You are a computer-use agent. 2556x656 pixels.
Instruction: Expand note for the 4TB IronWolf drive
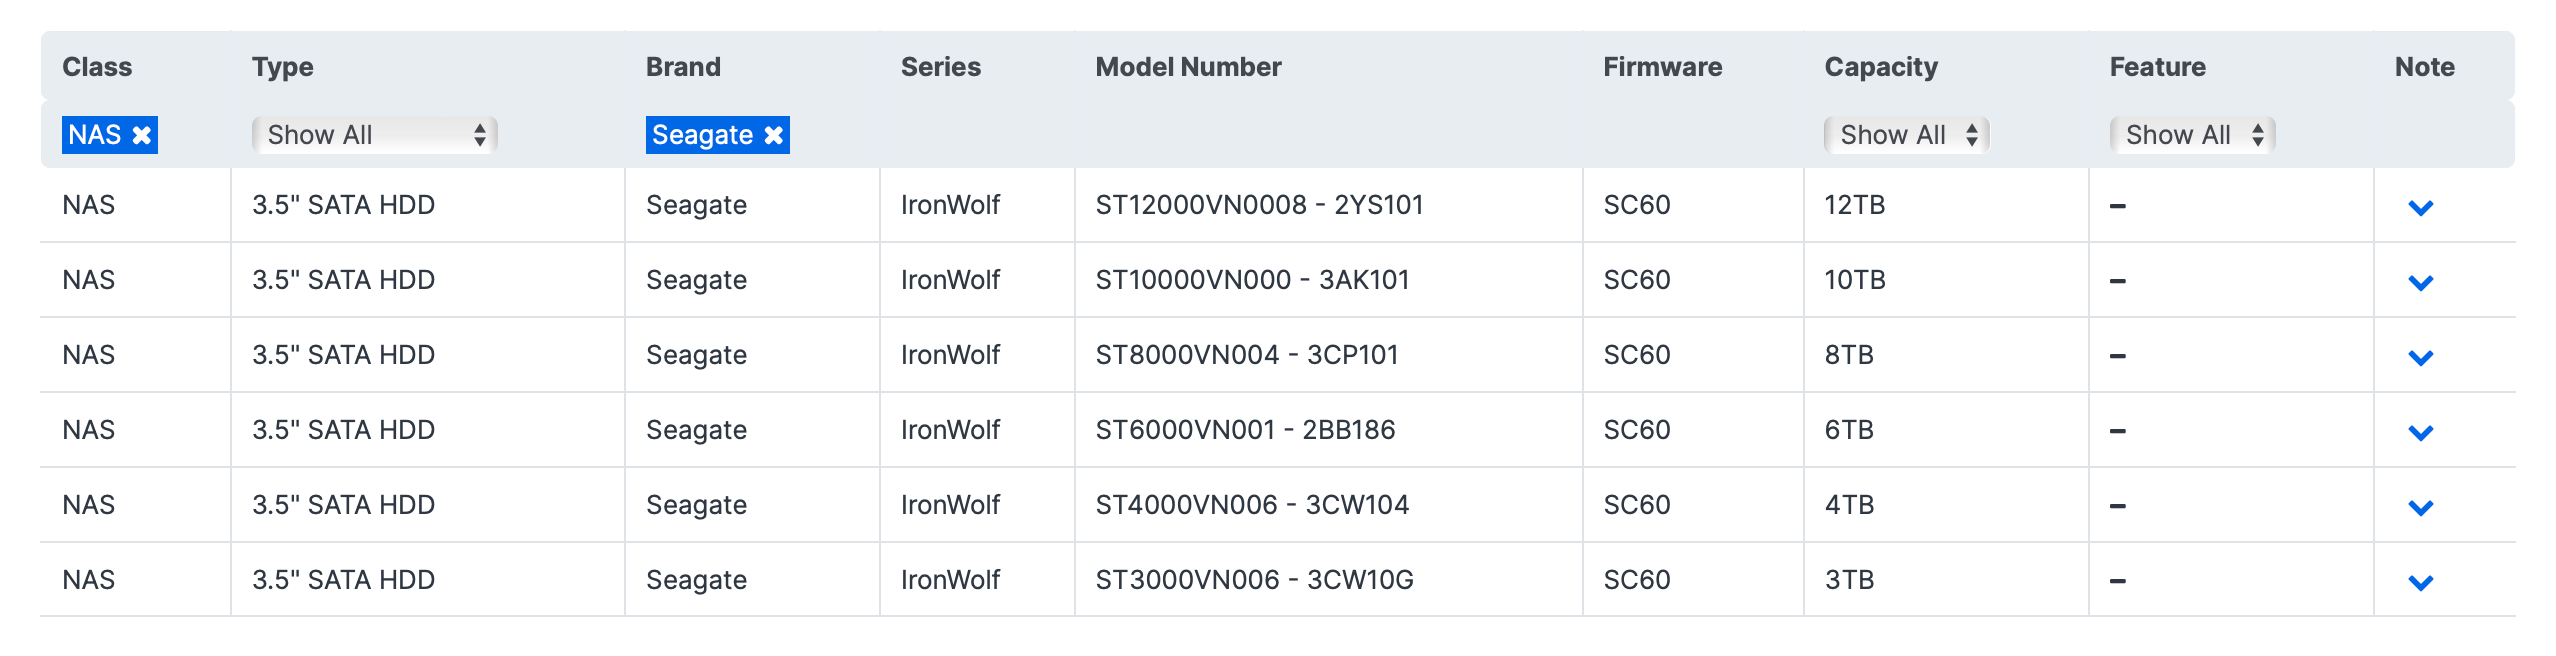point(2420,507)
